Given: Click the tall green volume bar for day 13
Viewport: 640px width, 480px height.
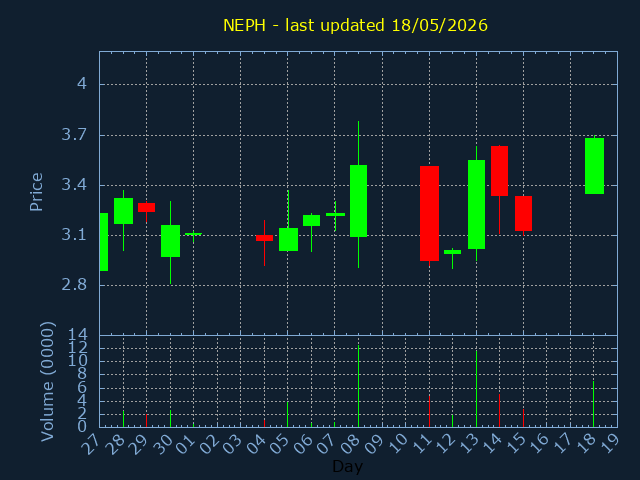Looking at the screenshot, I should (476, 389).
